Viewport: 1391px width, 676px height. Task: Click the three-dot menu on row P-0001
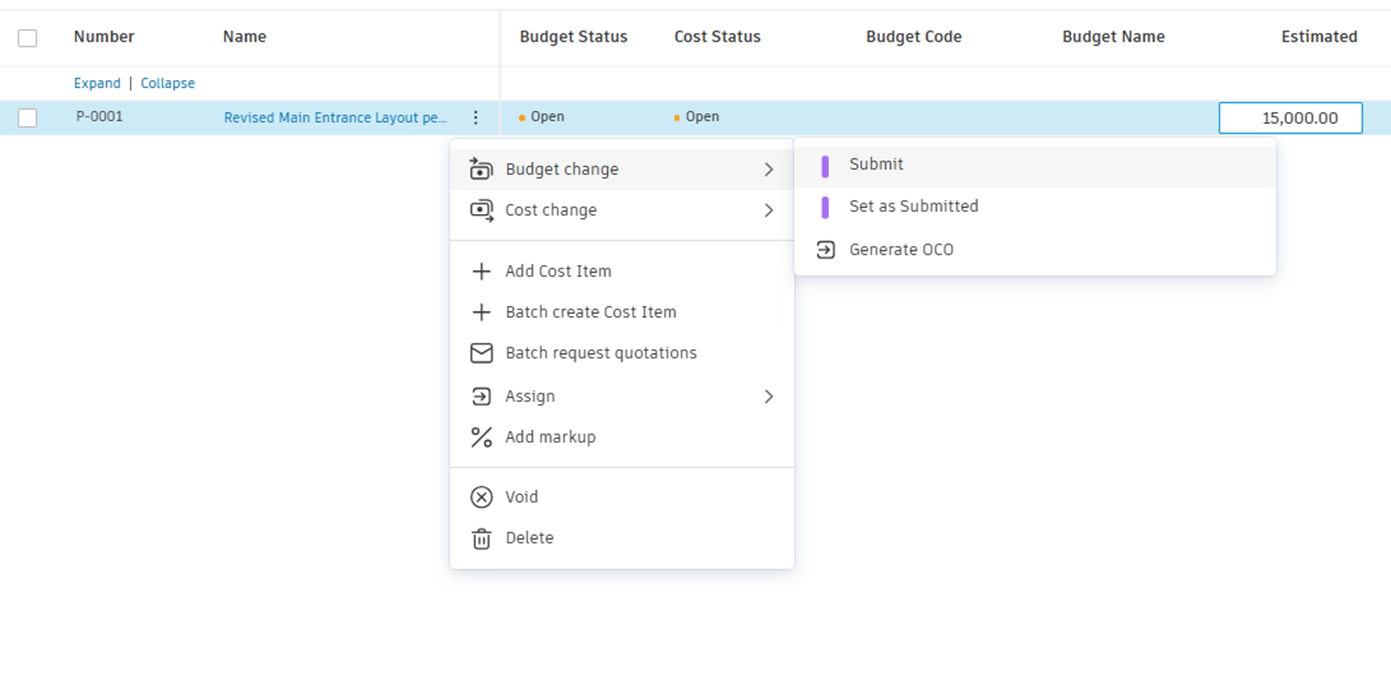point(476,117)
